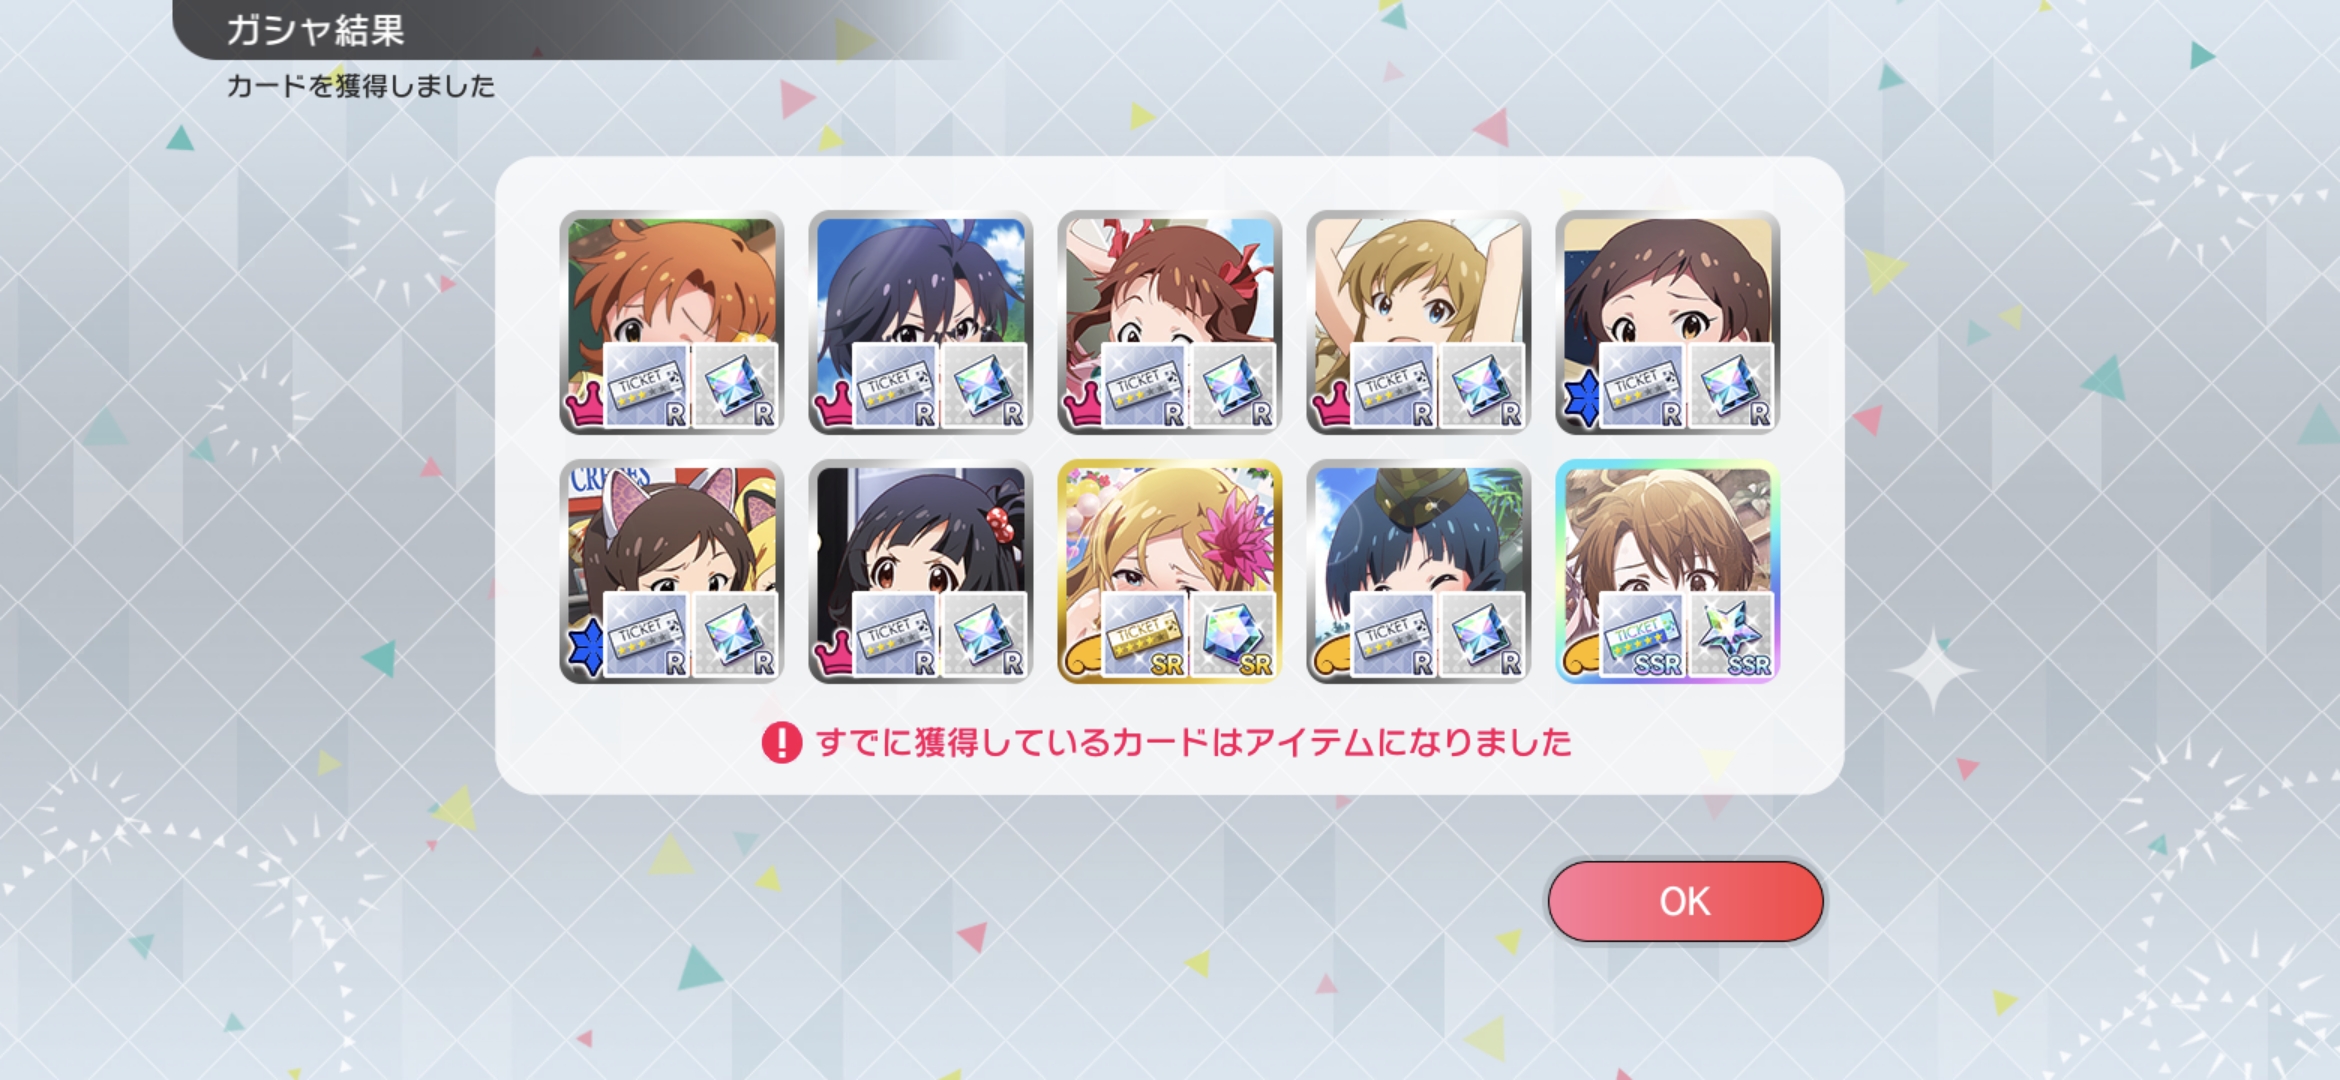
Task: Open the cat-ears girl card in the second row
Action: click(671, 571)
